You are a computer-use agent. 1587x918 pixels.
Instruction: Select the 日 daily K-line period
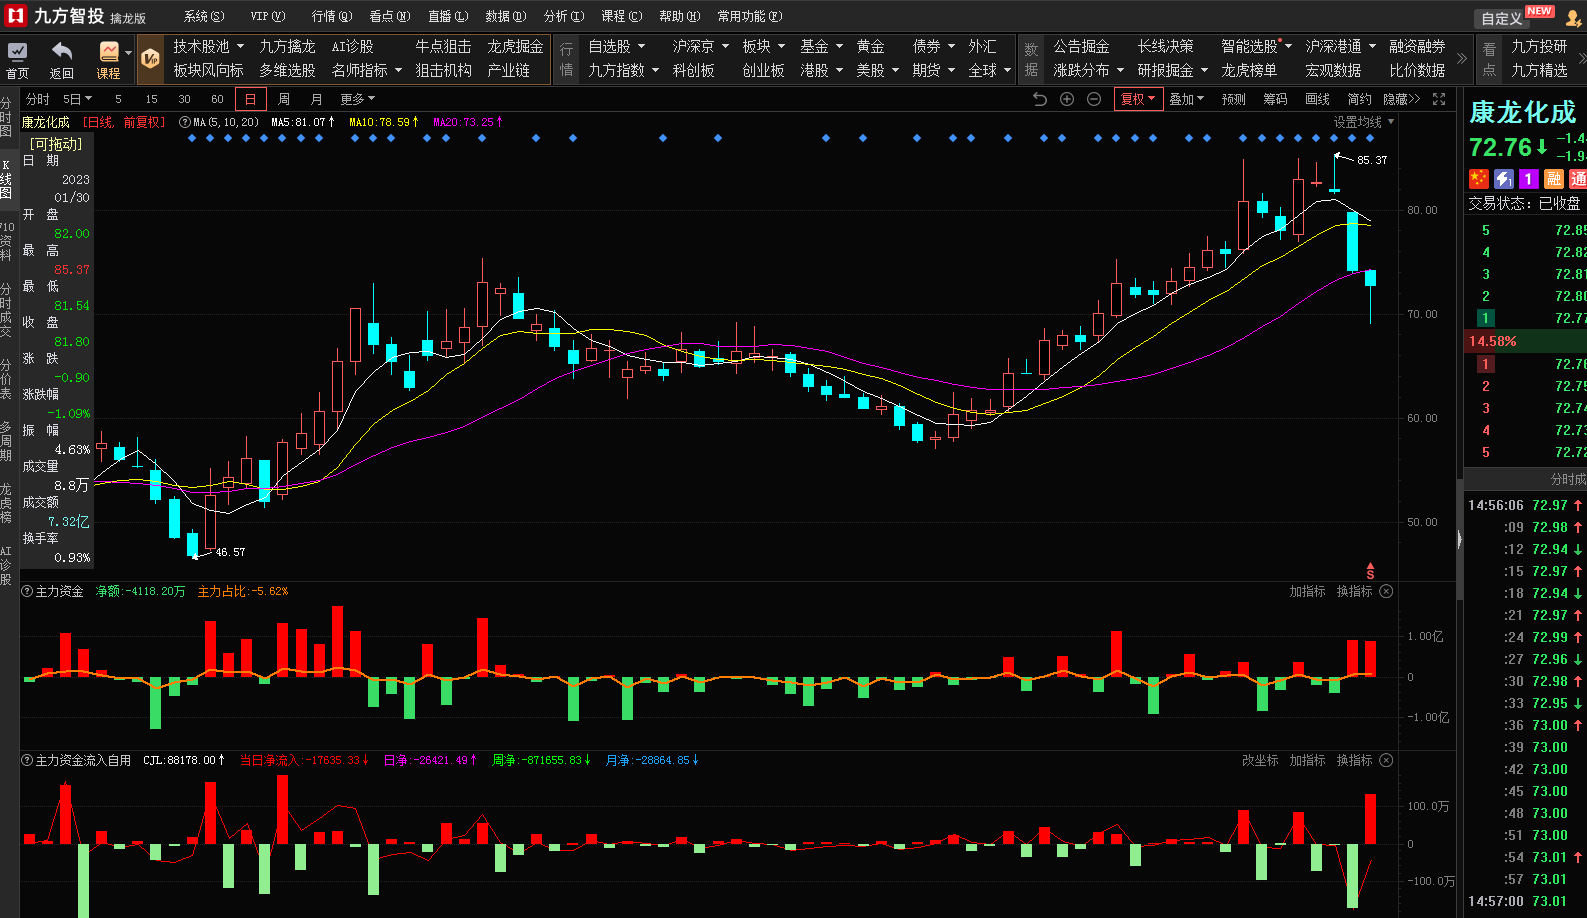(x=250, y=99)
